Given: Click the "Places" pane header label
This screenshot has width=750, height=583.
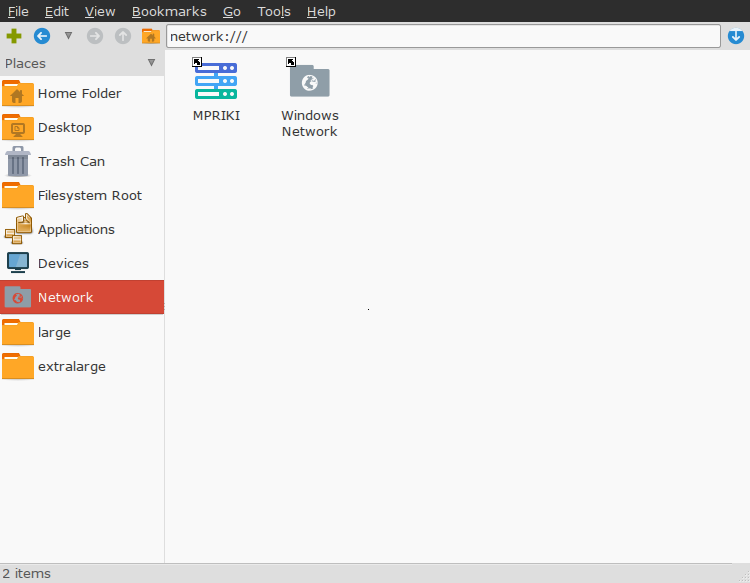Looking at the screenshot, I should pyautogui.click(x=25, y=63).
